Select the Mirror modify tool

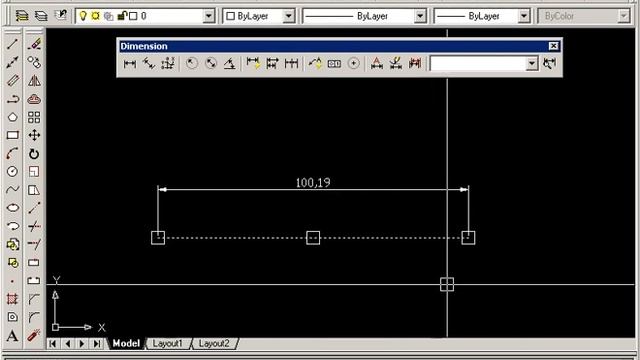pyautogui.click(x=34, y=80)
